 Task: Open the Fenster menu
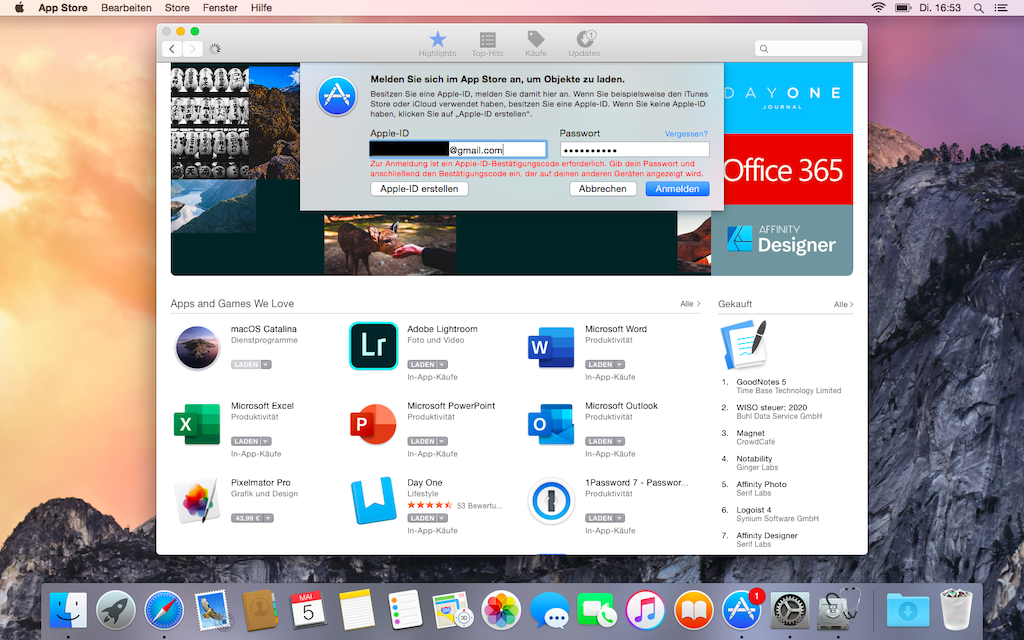pyautogui.click(x=220, y=8)
